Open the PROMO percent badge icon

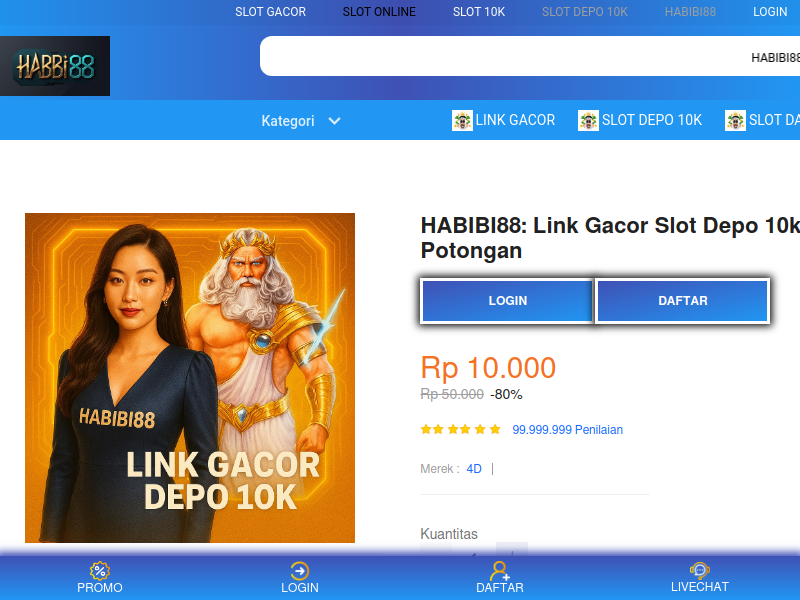(100, 570)
